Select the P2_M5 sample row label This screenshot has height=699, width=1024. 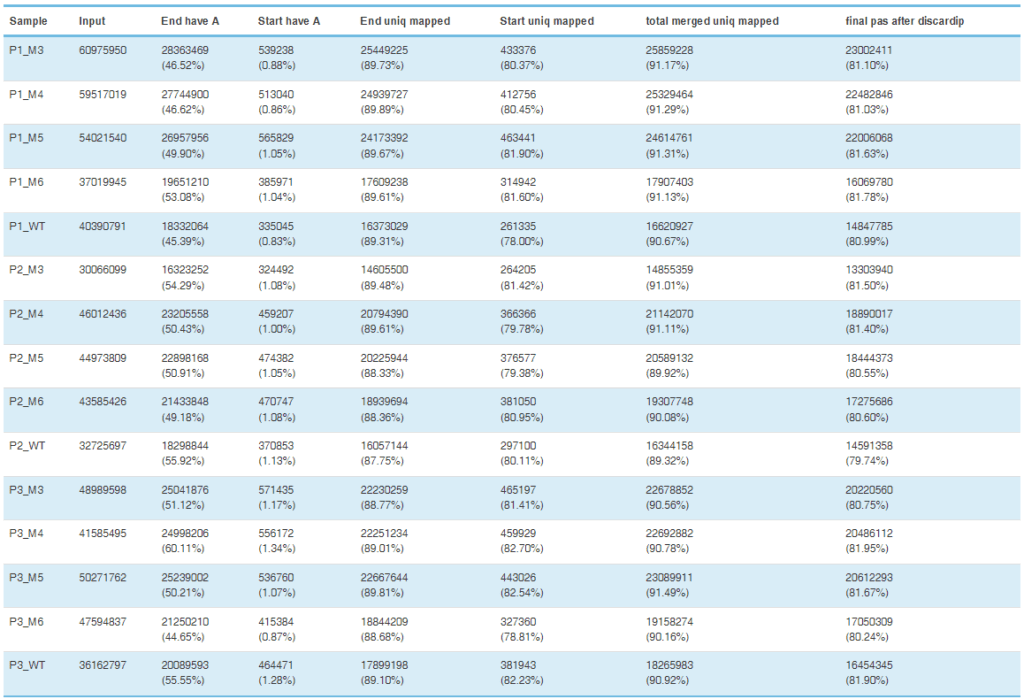pyautogui.click(x=29, y=358)
